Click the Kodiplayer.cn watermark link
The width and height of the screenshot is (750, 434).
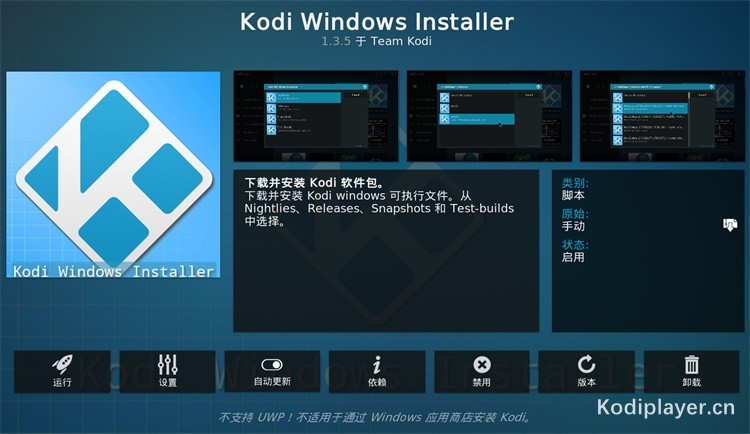click(x=666, y=408)
